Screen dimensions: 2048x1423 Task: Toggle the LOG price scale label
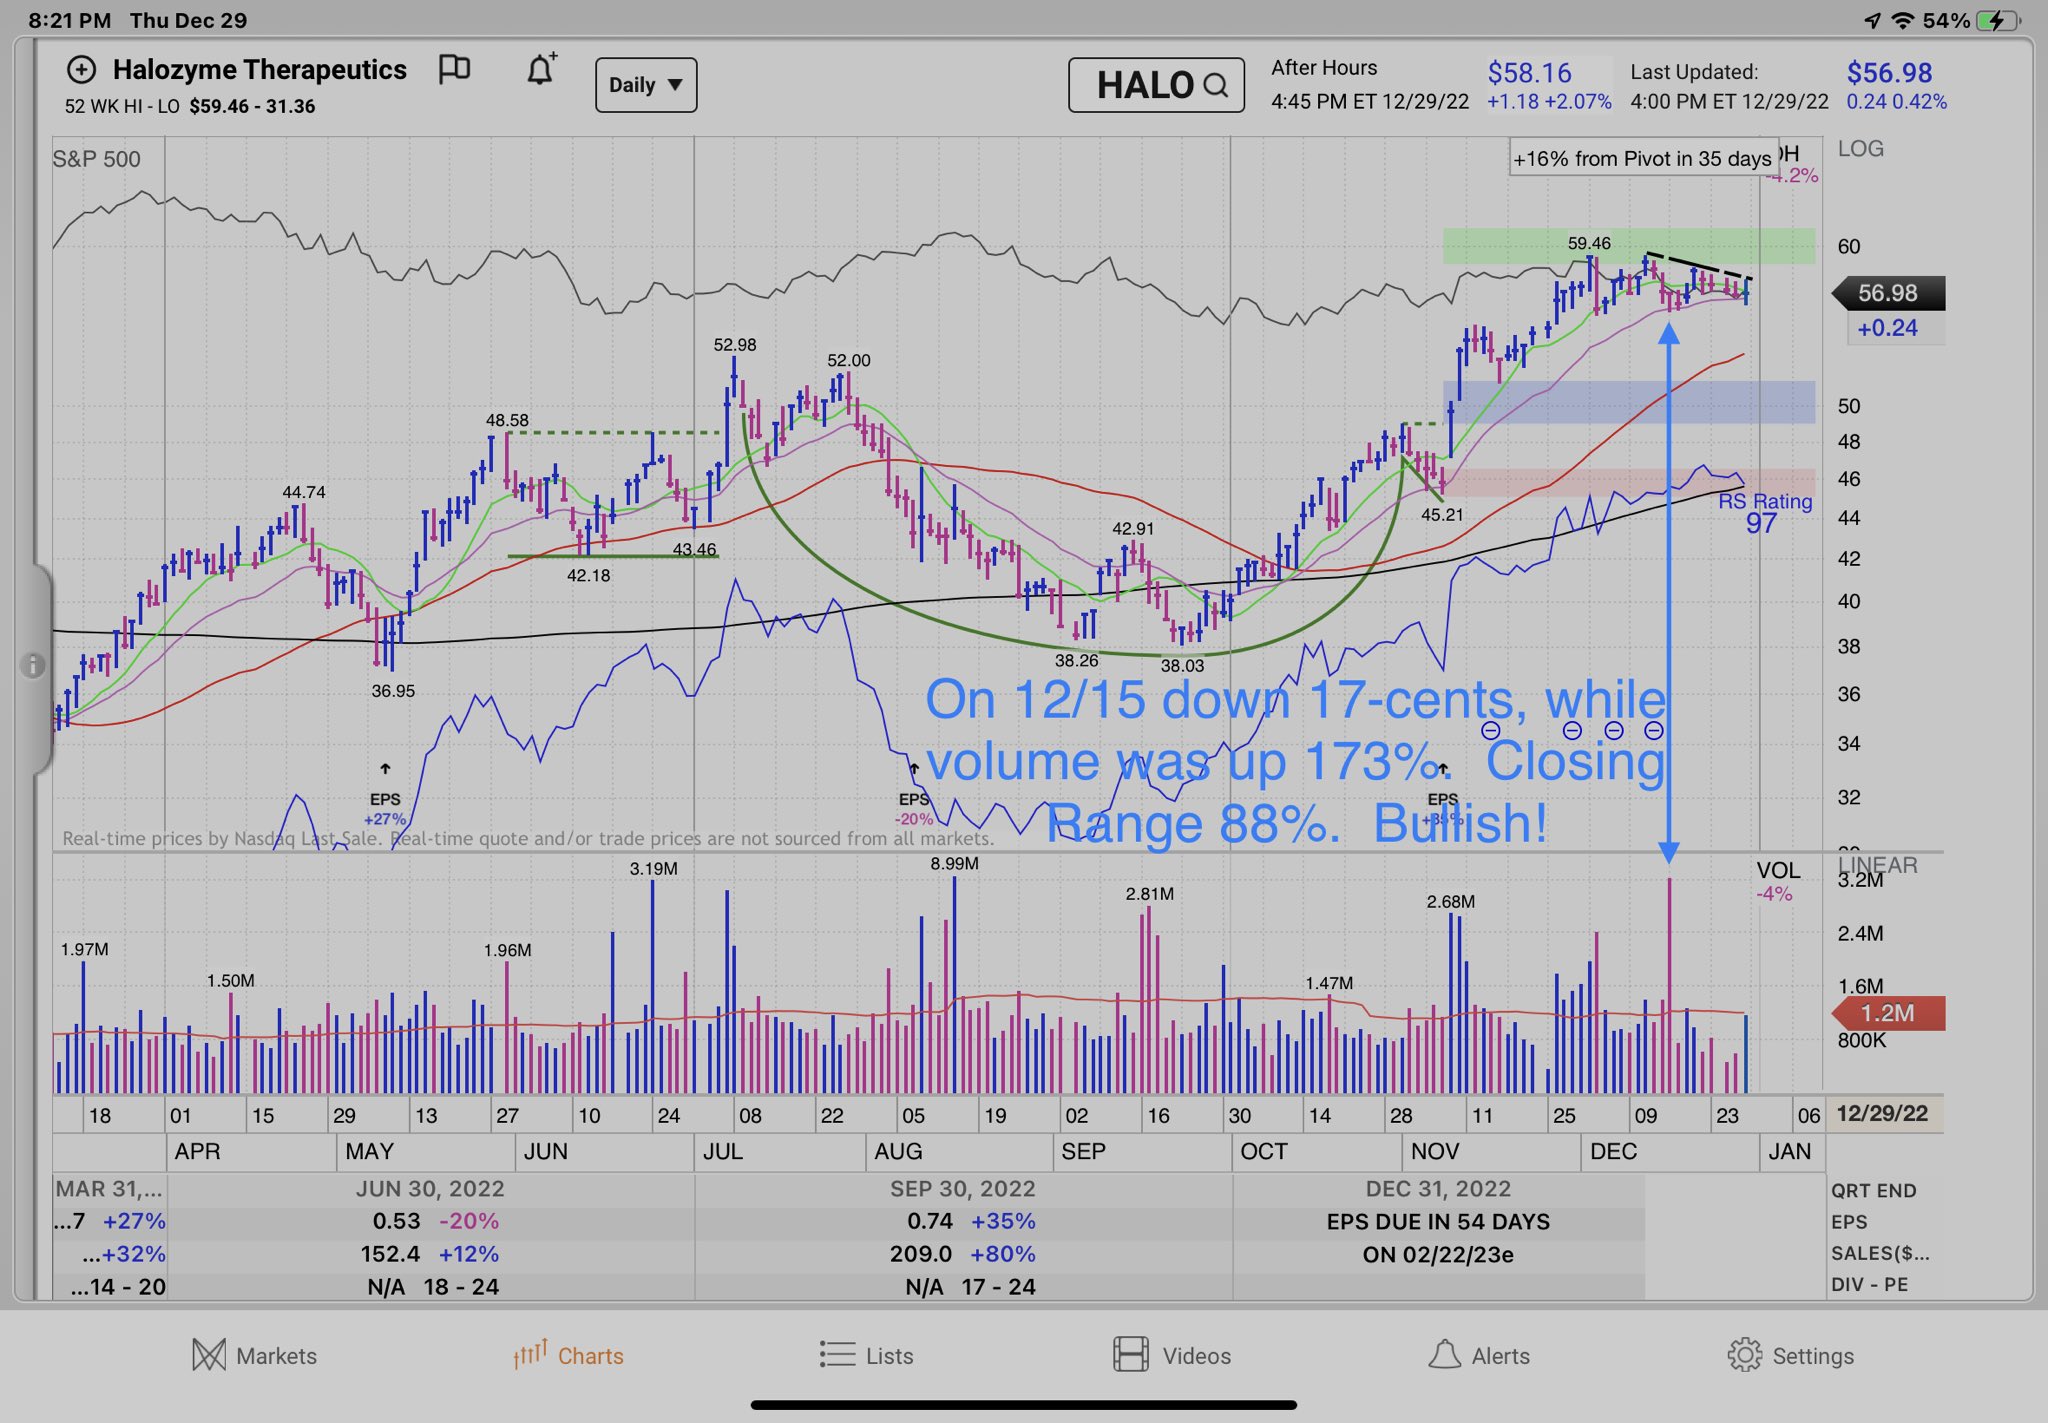1860,149
